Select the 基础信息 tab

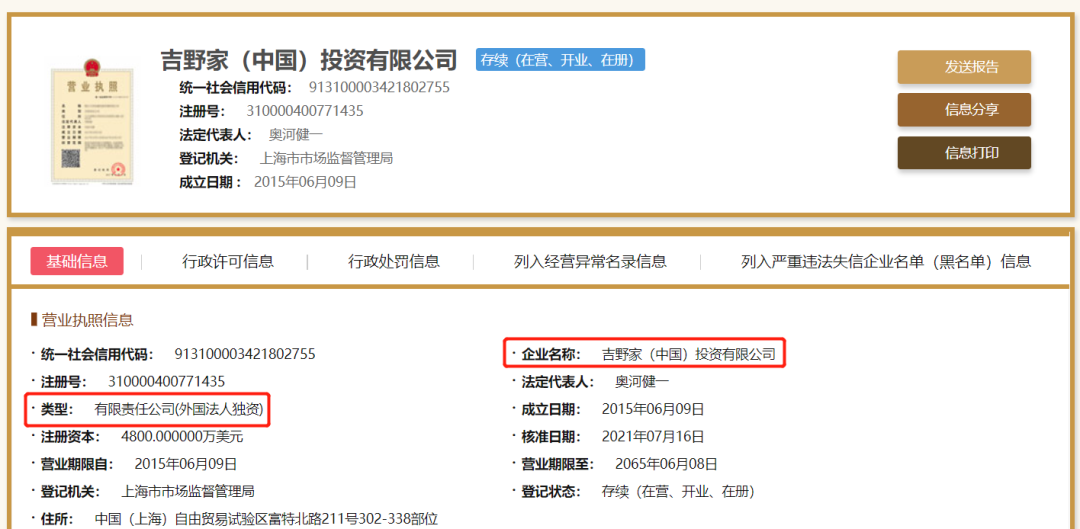click(x=76, y=261)
